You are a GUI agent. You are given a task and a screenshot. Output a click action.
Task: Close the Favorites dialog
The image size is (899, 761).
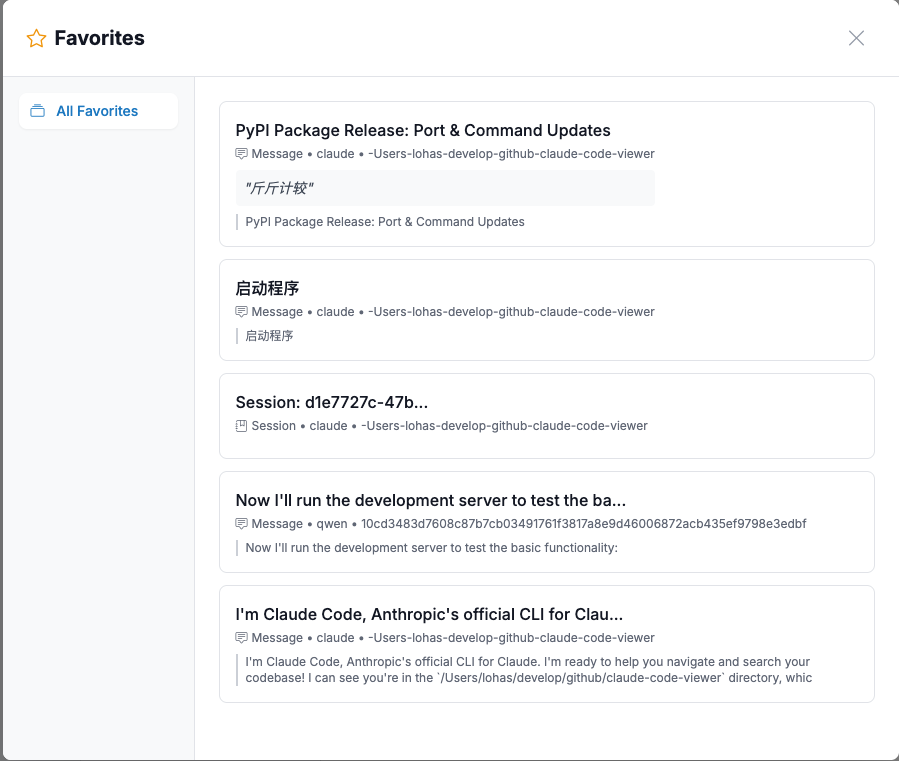coord(856,38)
